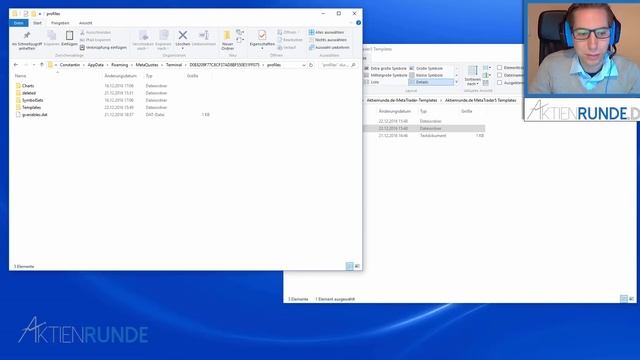Open the recent locations dropdown arrow
Image resolution: width=640 pixels, height=360 pixels.
[x=34, y=65]
